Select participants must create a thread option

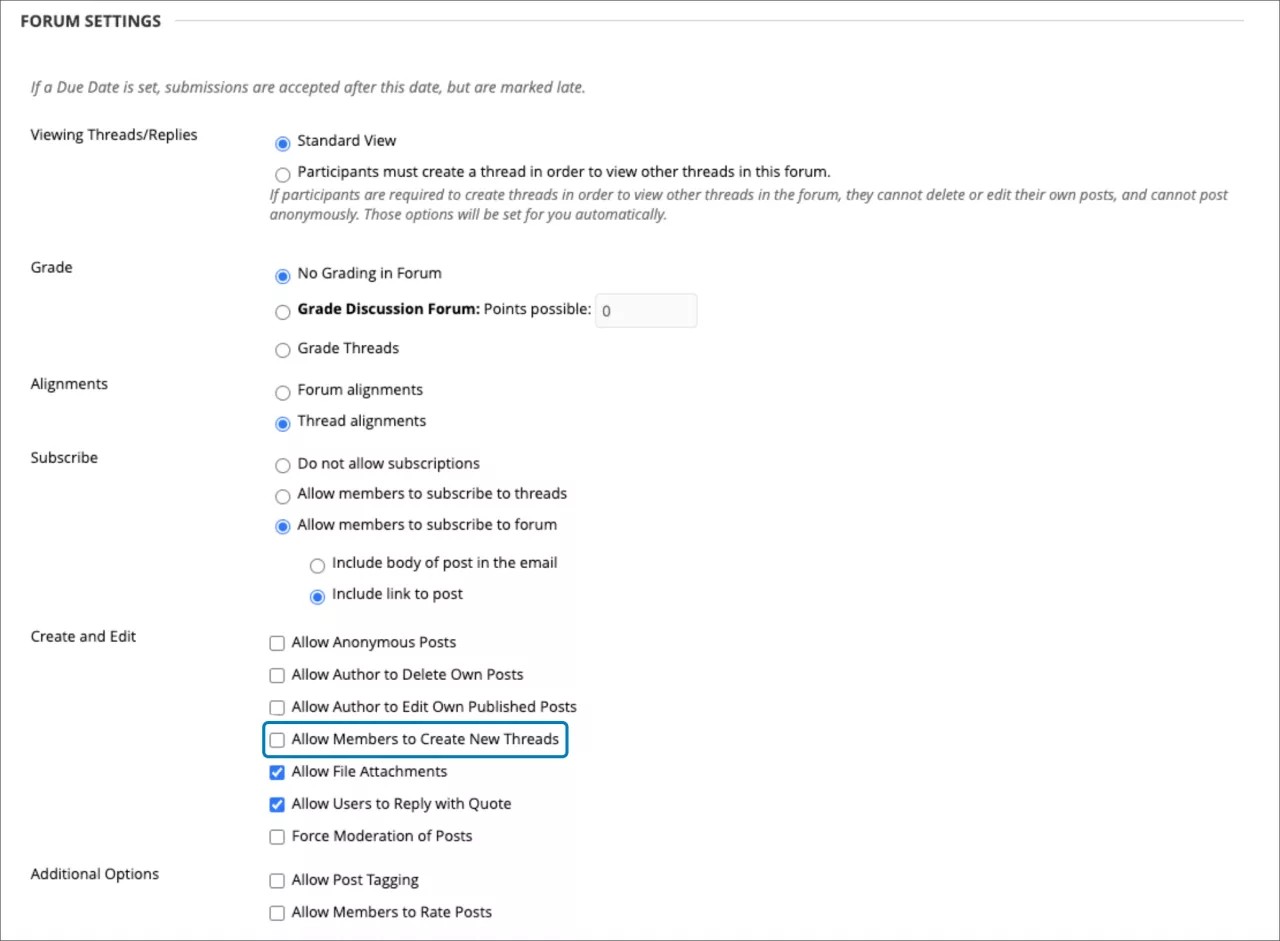282,174
